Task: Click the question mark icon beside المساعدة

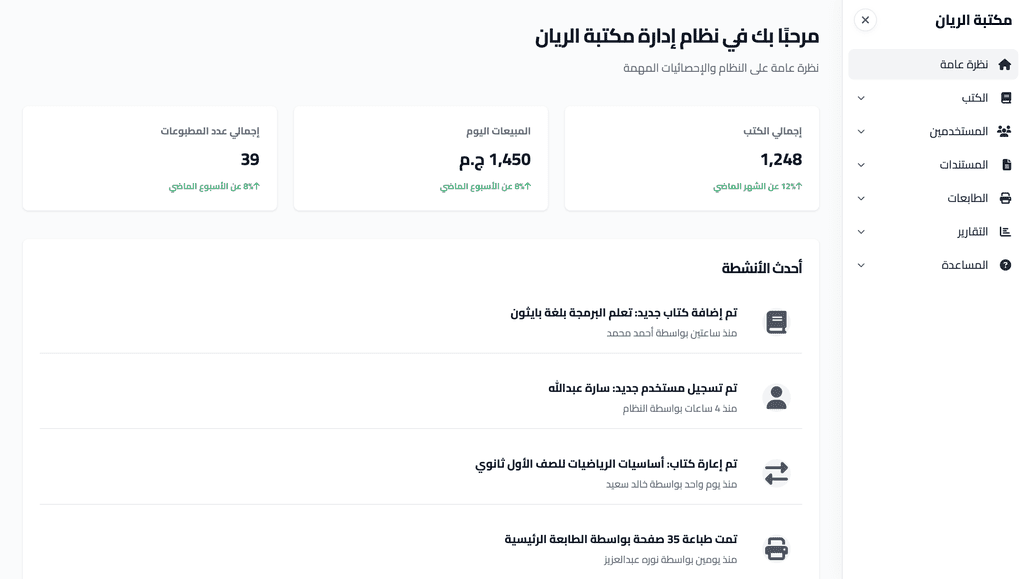Action: pos(1005,265)
